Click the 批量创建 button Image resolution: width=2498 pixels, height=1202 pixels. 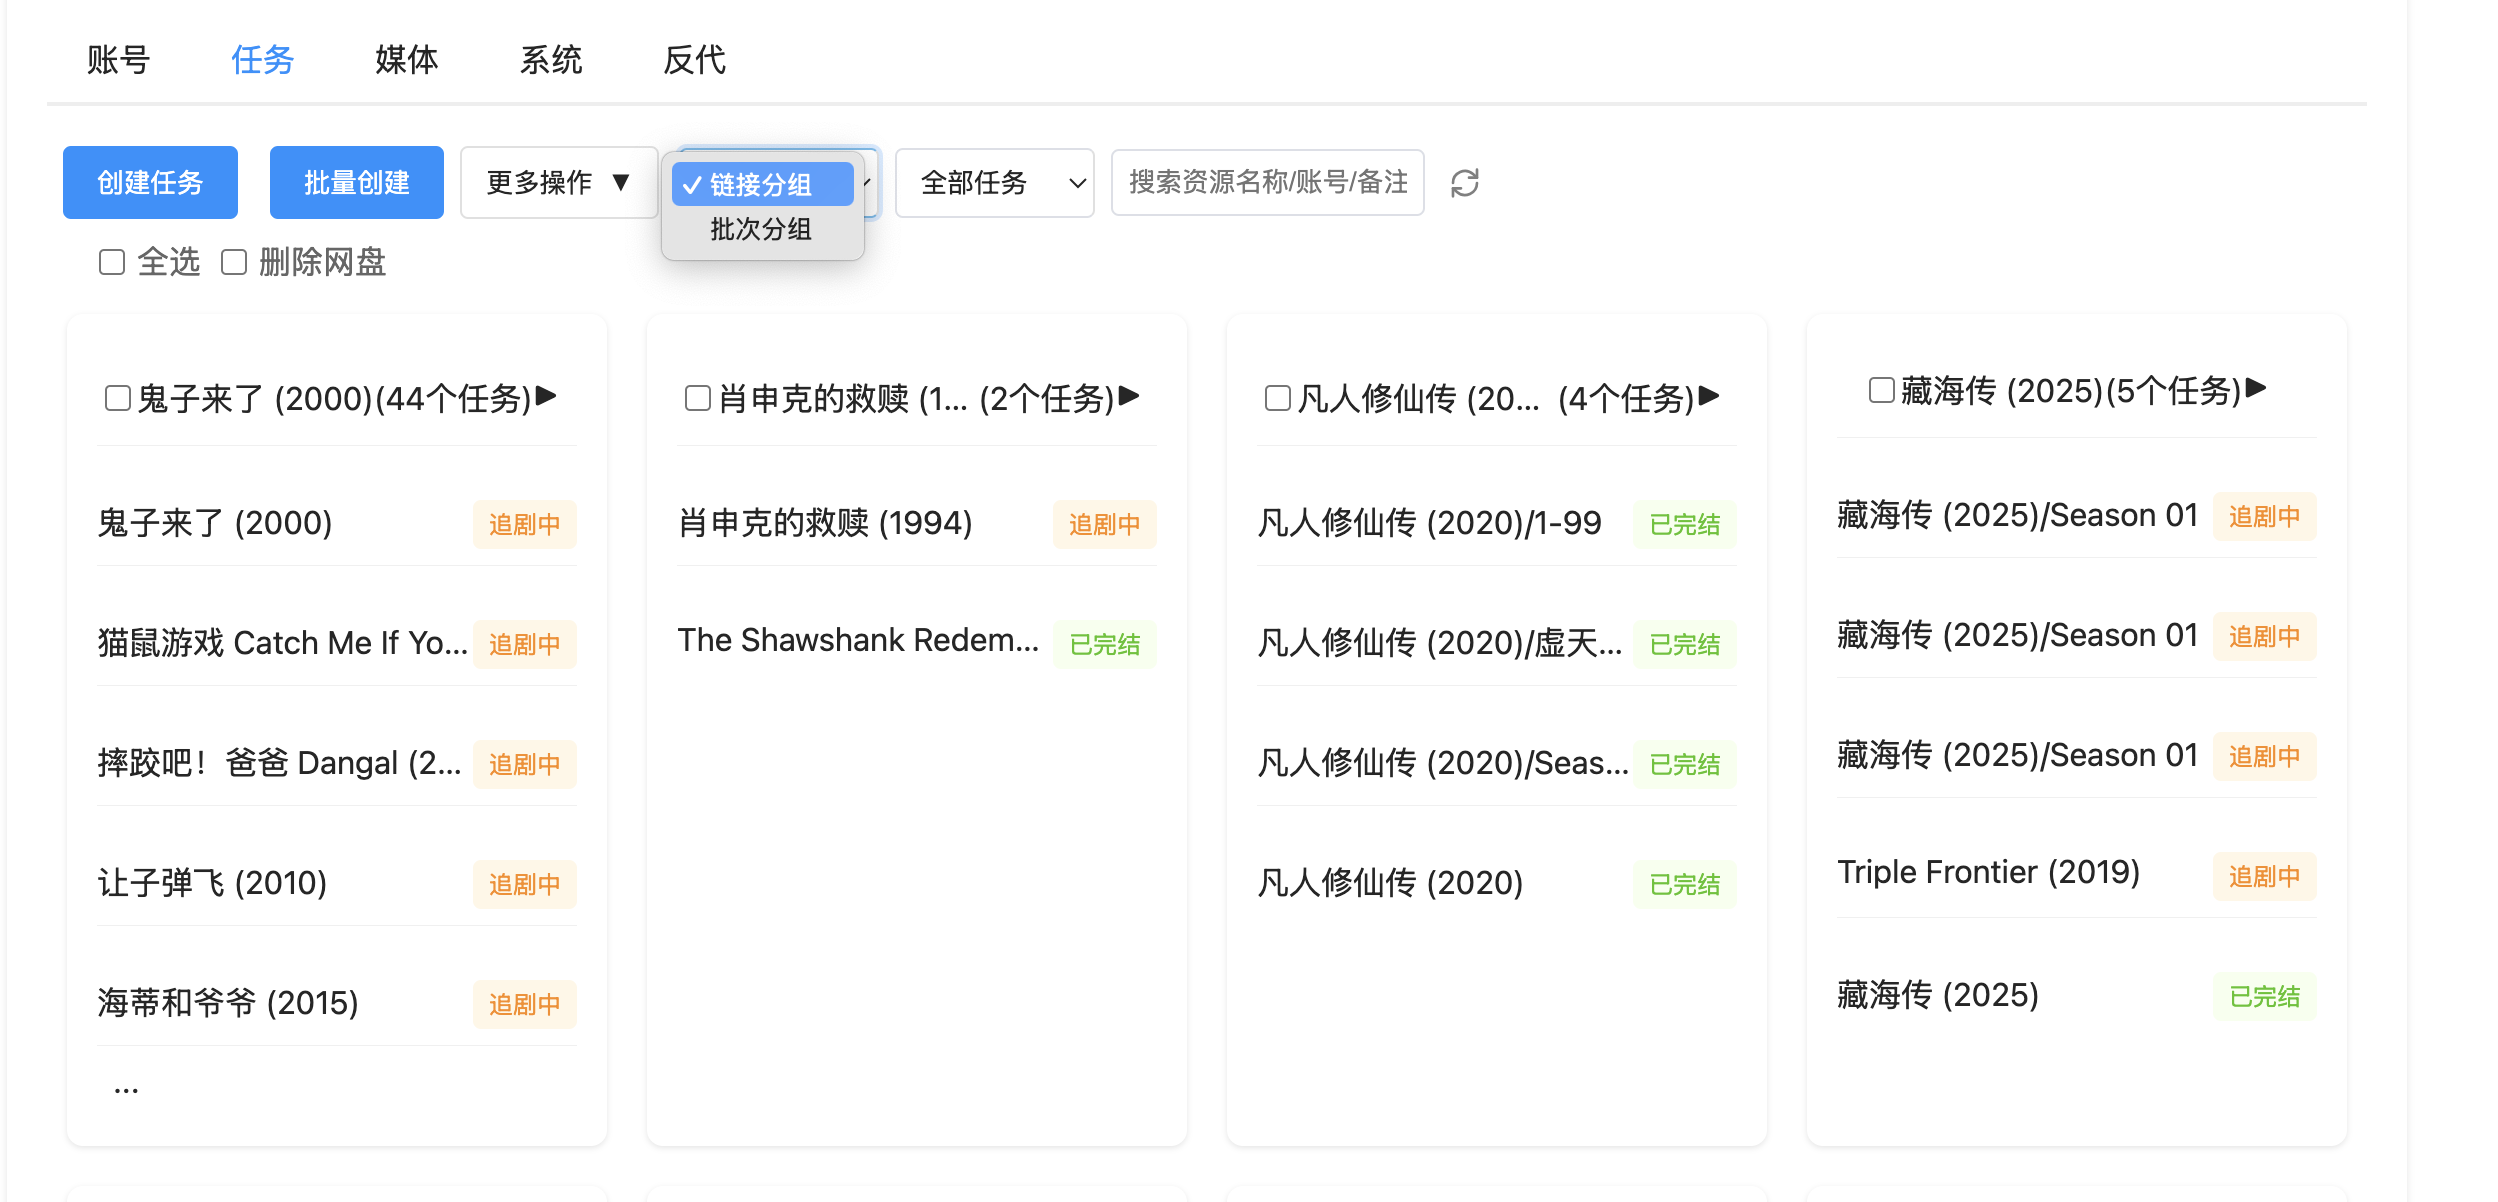pyautogui.click(x=357, y=182)
